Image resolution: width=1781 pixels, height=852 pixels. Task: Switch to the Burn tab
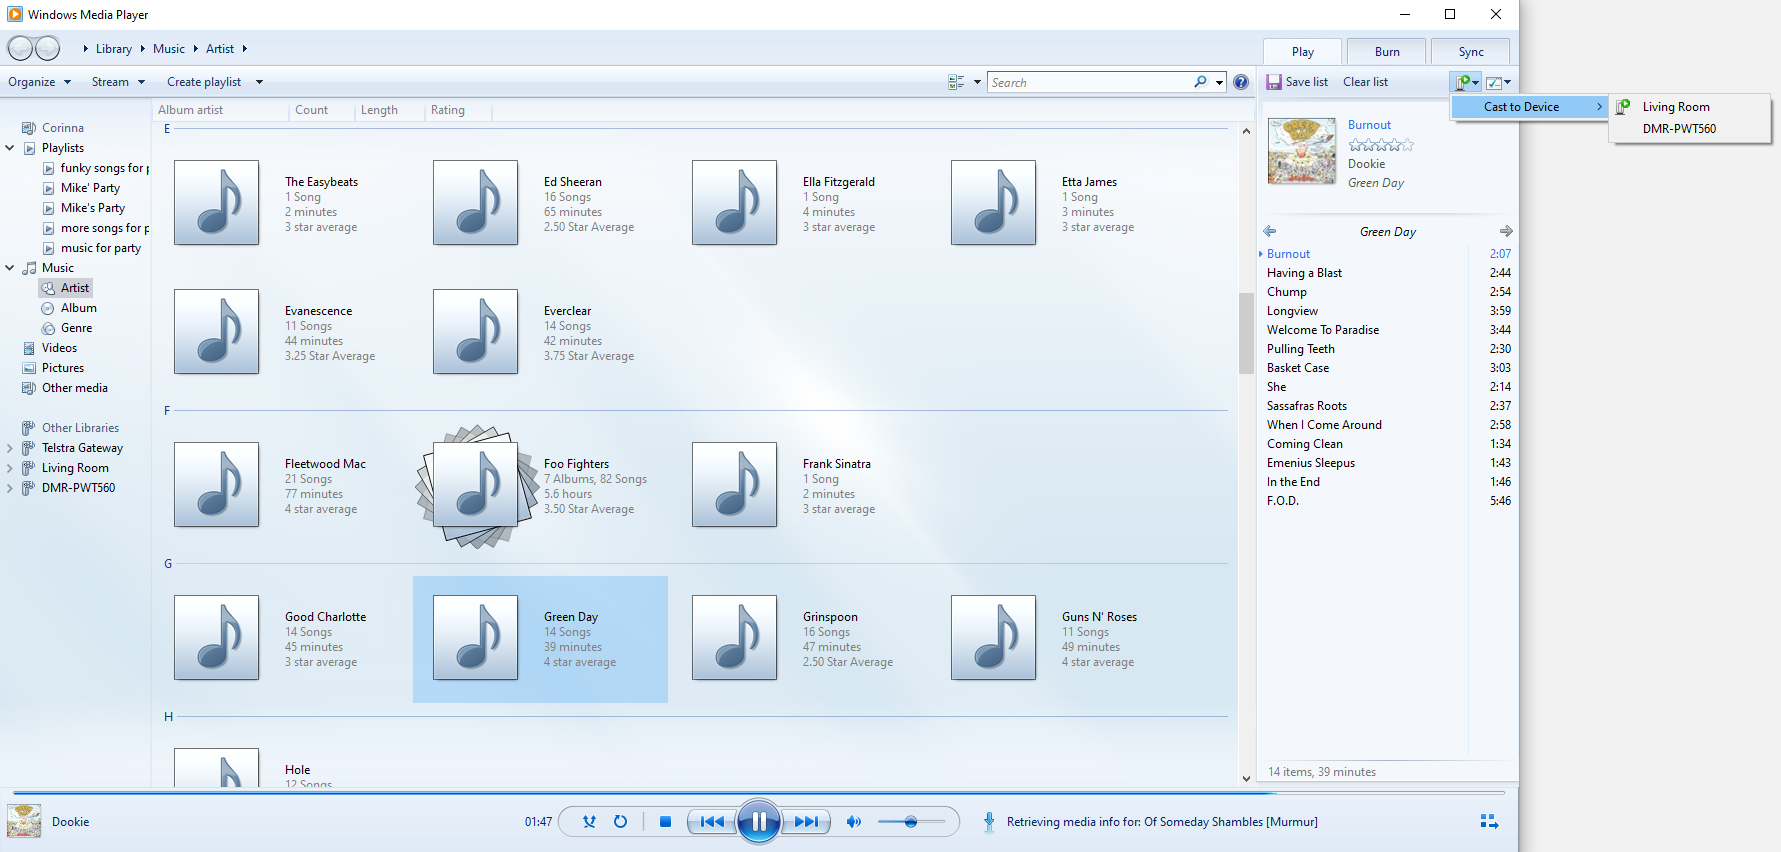click(1387, 52)
